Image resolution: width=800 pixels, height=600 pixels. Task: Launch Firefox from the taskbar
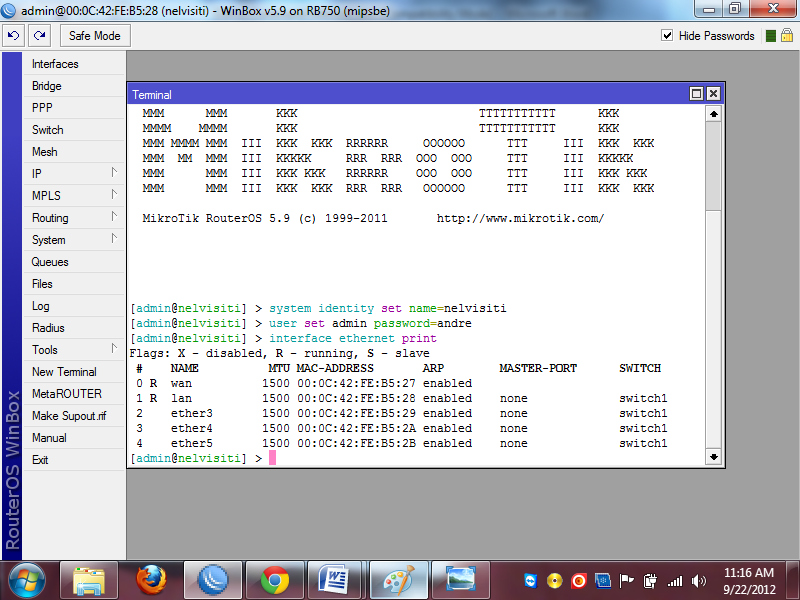pos(151,581)
